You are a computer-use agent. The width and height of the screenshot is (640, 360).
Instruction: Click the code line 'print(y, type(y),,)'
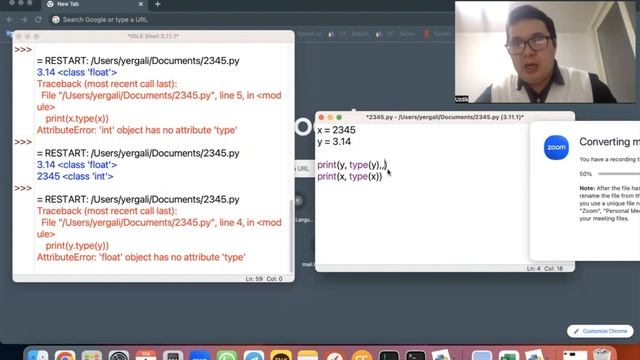point(352,165)
